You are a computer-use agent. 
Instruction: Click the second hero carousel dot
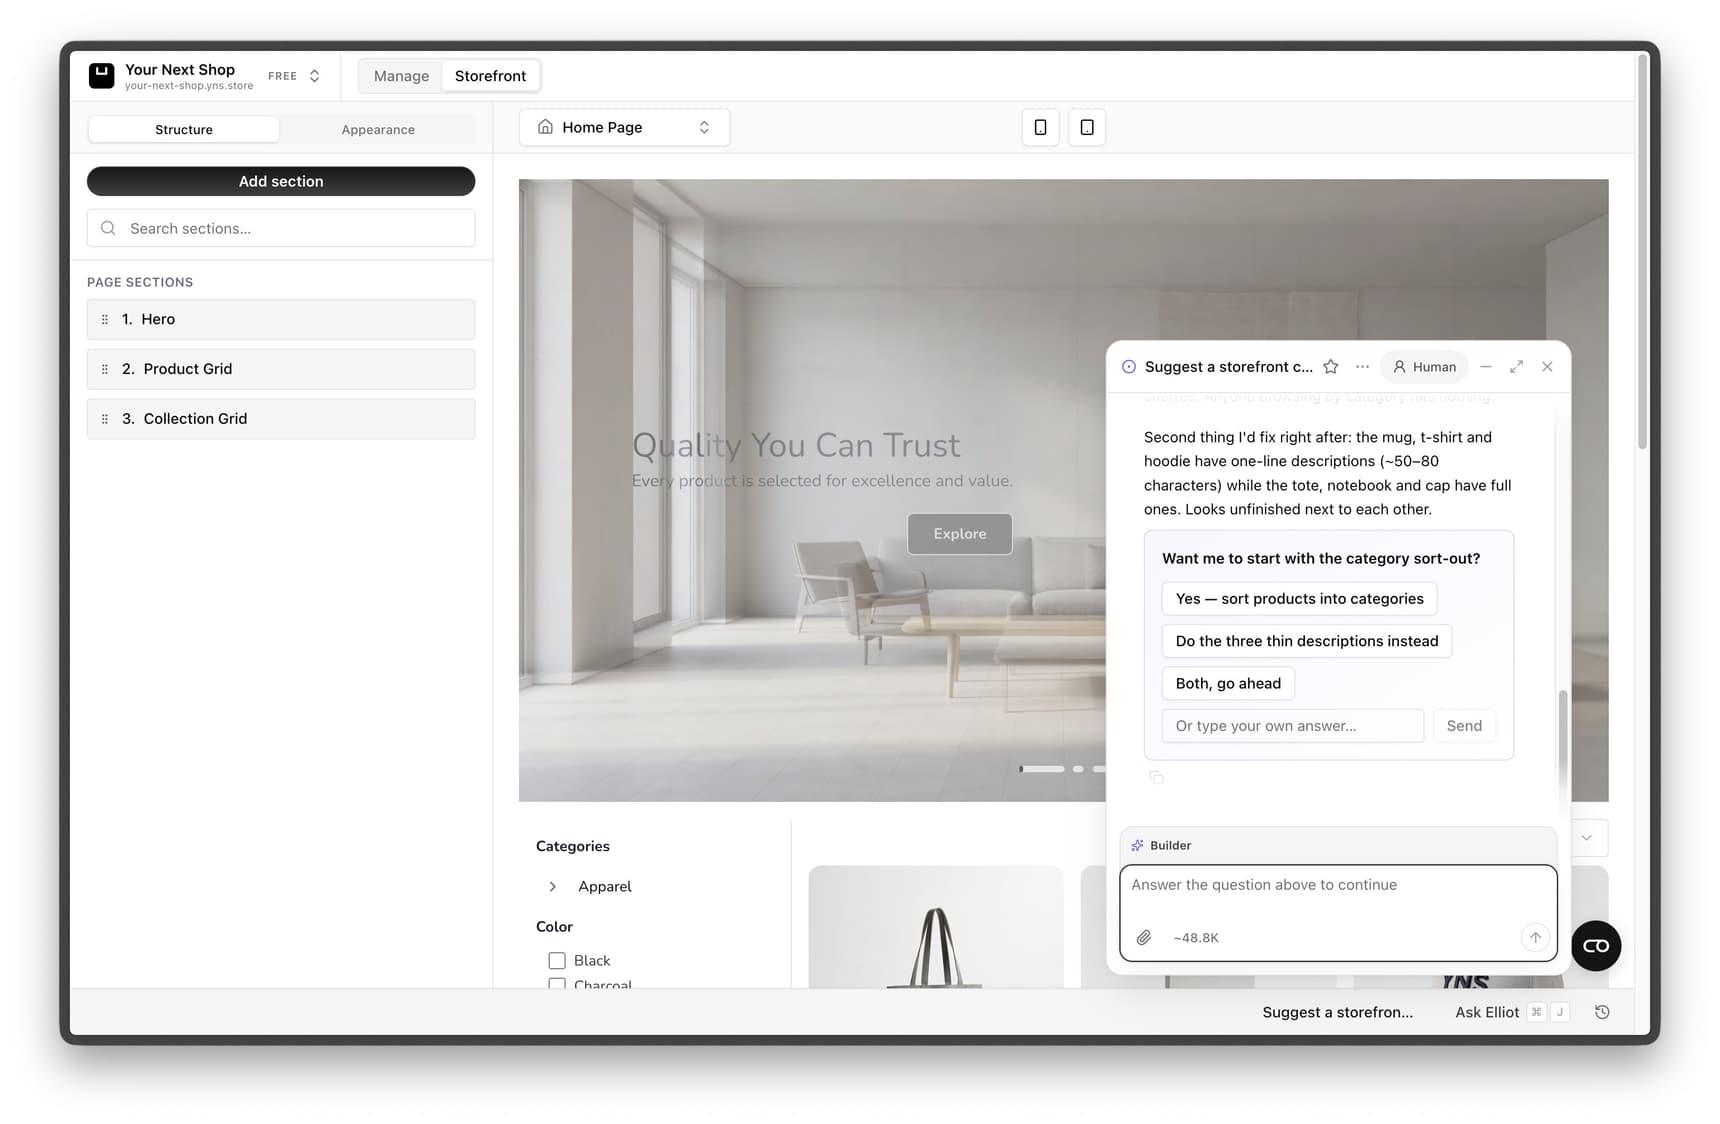coord(1078,769)
